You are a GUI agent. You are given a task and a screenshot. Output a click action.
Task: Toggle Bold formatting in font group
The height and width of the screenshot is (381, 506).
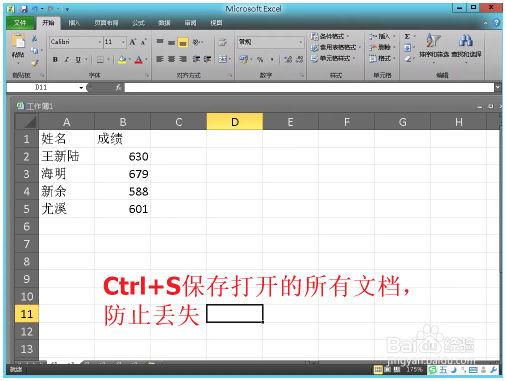click(55, 60)
